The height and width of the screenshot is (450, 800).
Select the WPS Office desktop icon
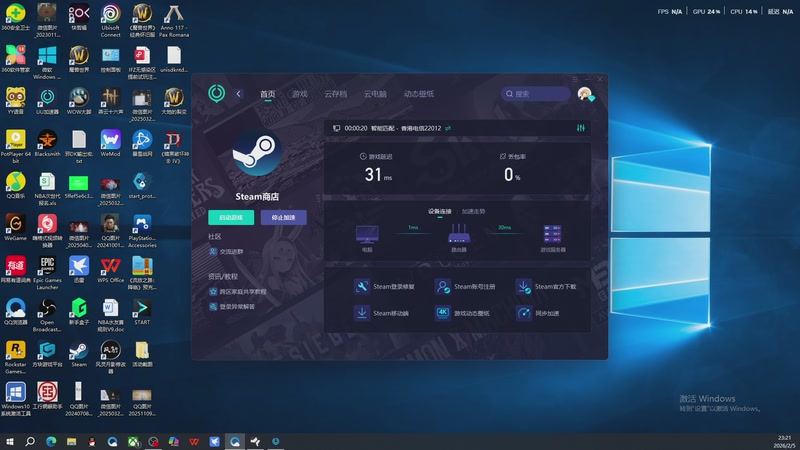click(x=111, y=270)
